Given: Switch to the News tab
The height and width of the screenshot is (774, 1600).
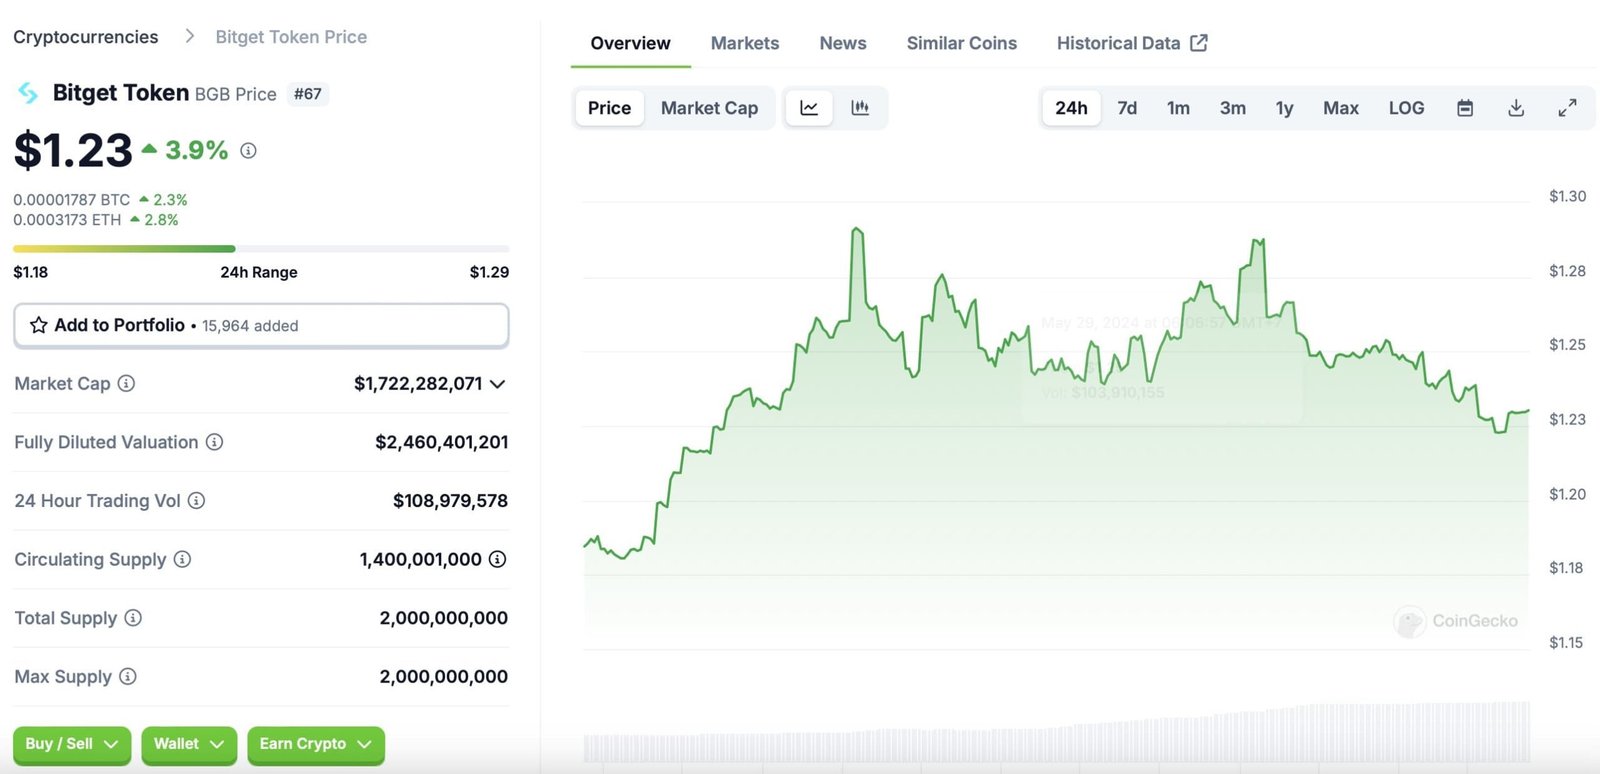Looking at the screenshot, I should tap(843, 43).
